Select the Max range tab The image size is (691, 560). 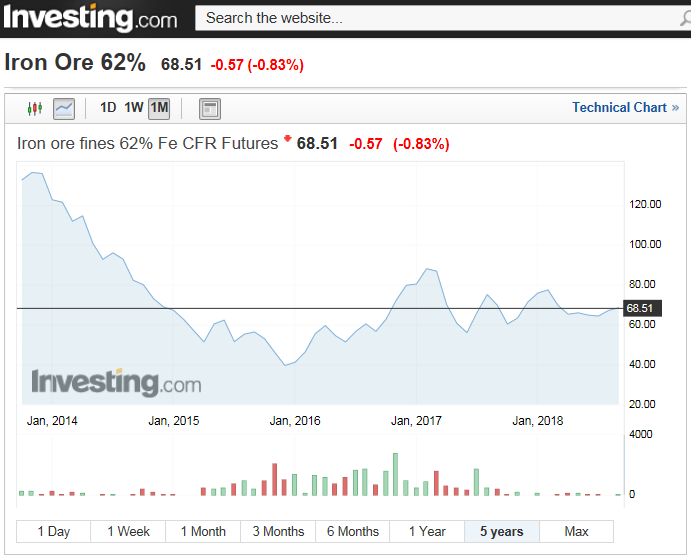click(x=576, y=531)
